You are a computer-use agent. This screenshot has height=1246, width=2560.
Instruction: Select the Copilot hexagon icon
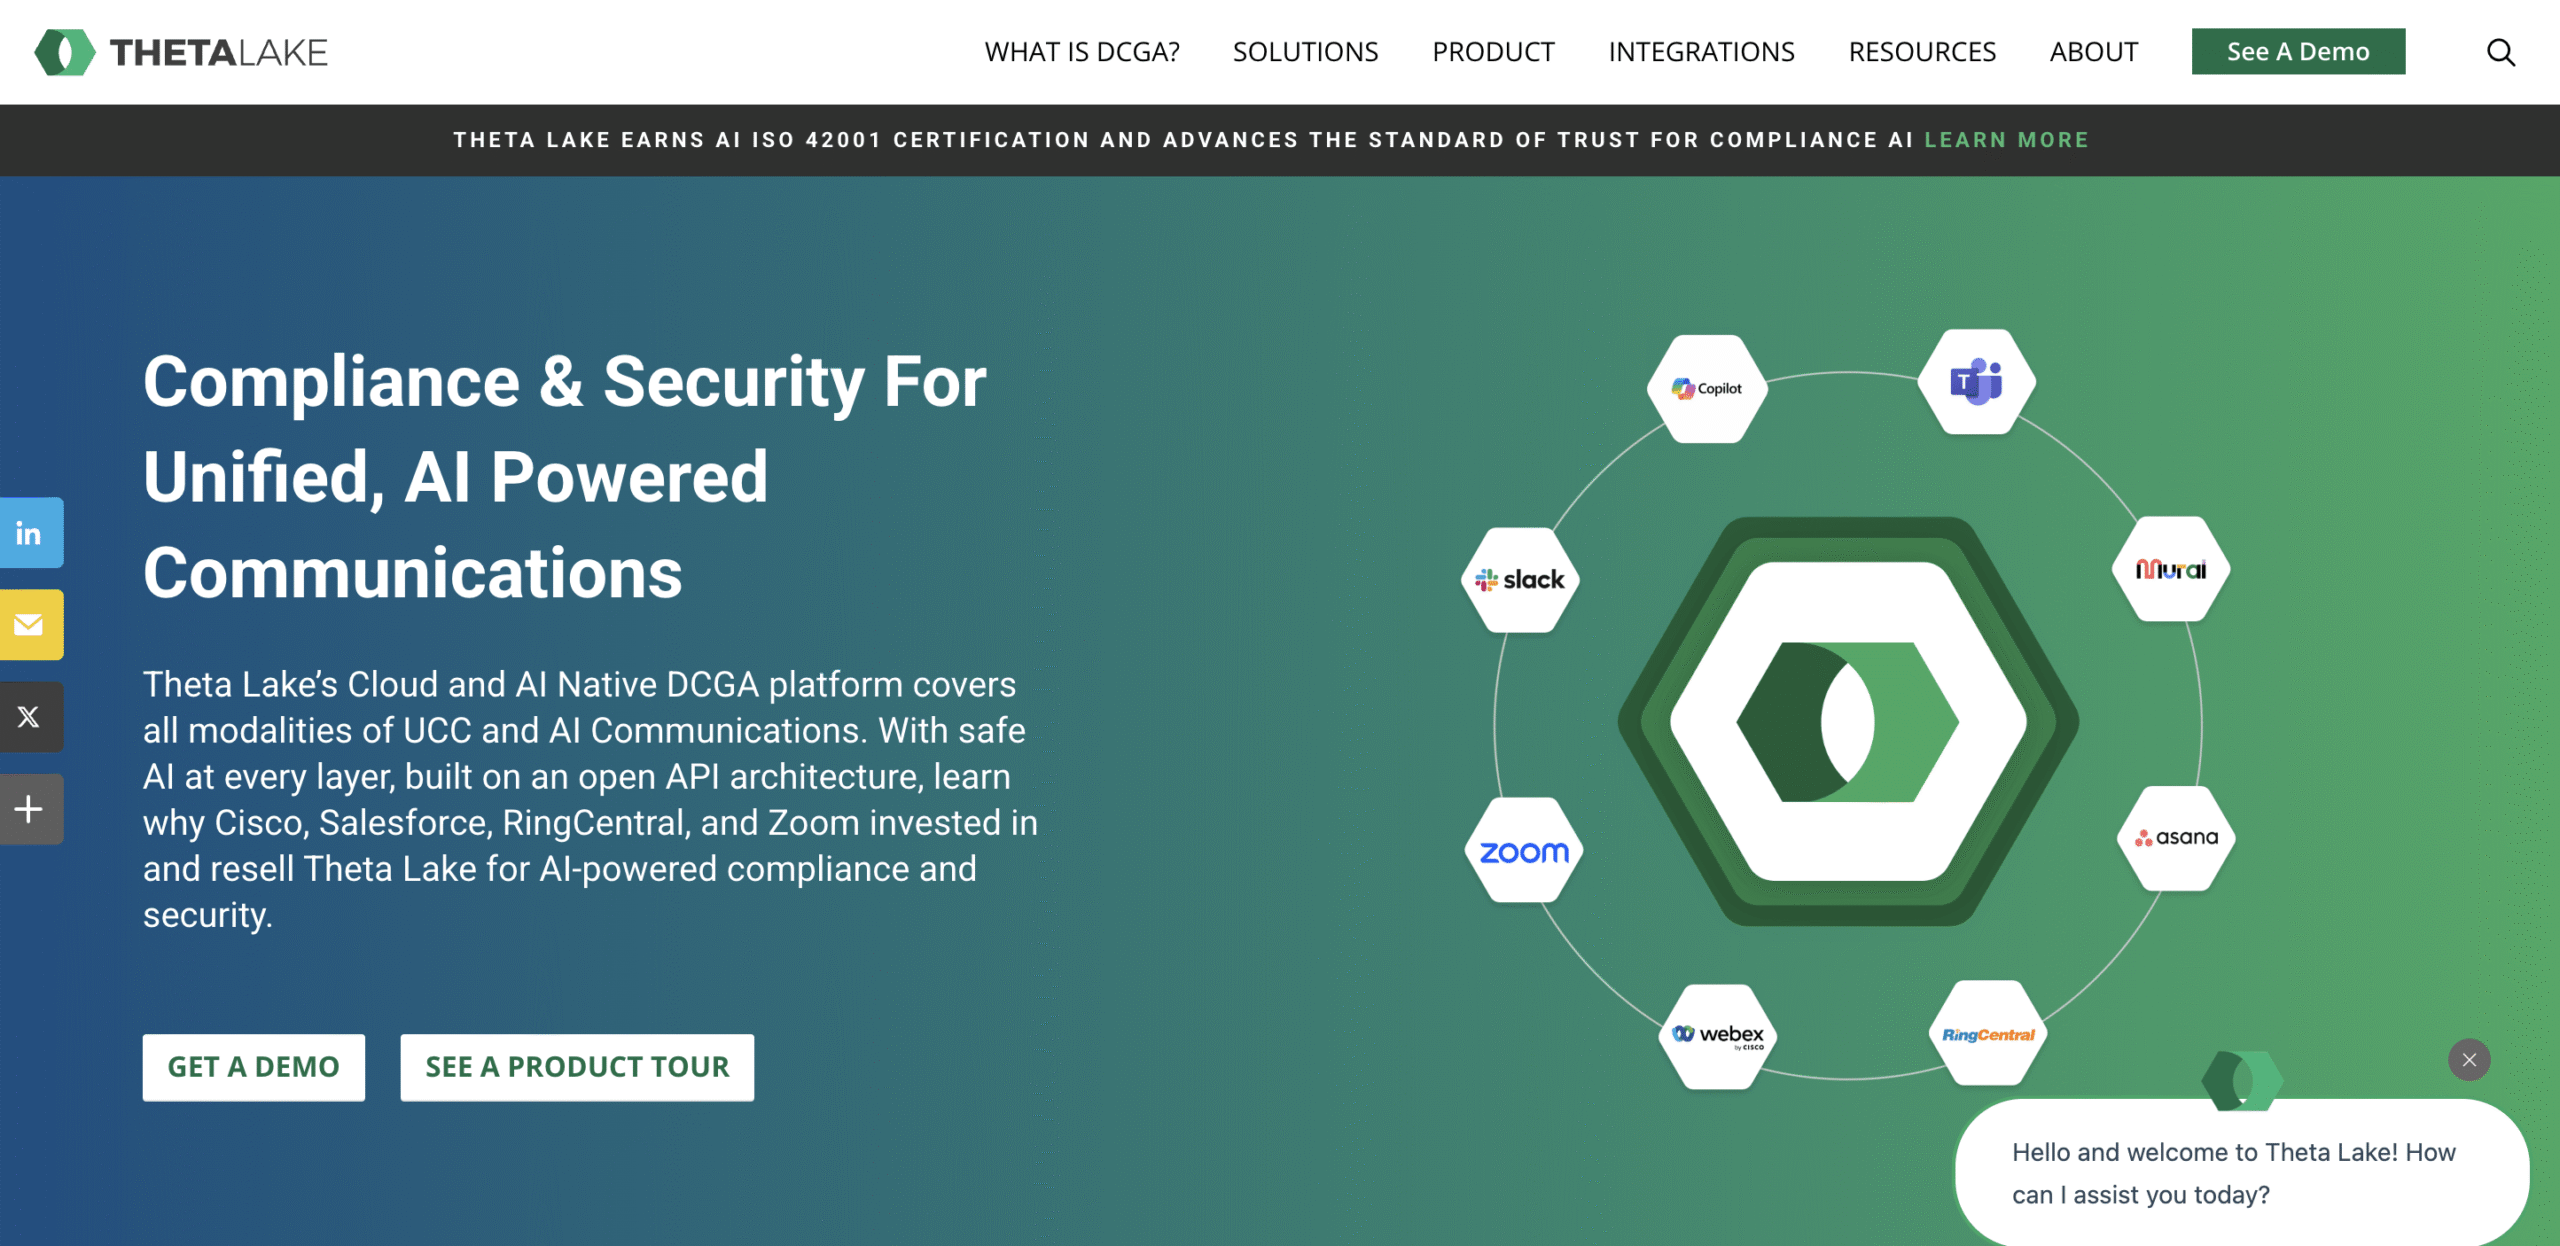click(1707, 388)
